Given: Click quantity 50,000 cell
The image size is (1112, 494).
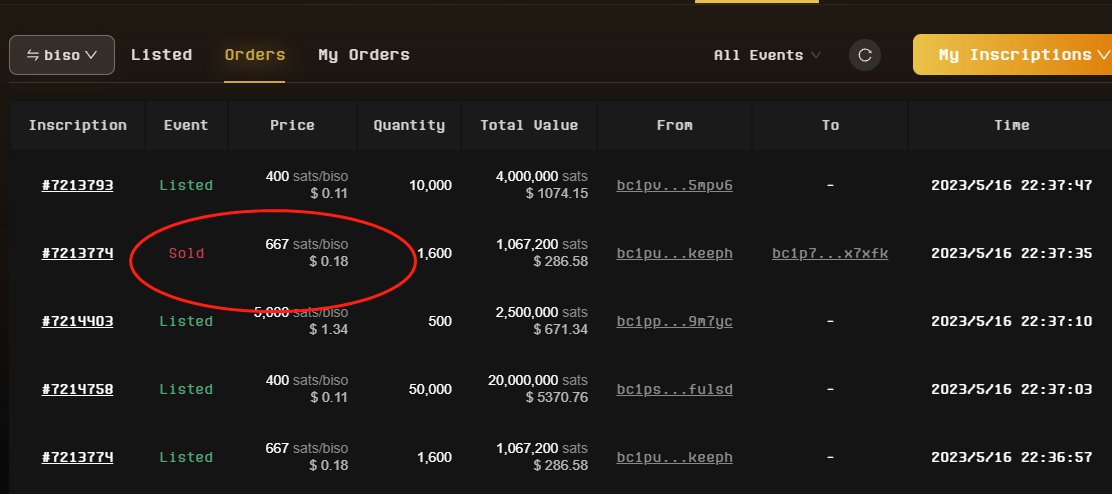Looking at the screenshot, I should pyautogui.click(x=430, y=390).
